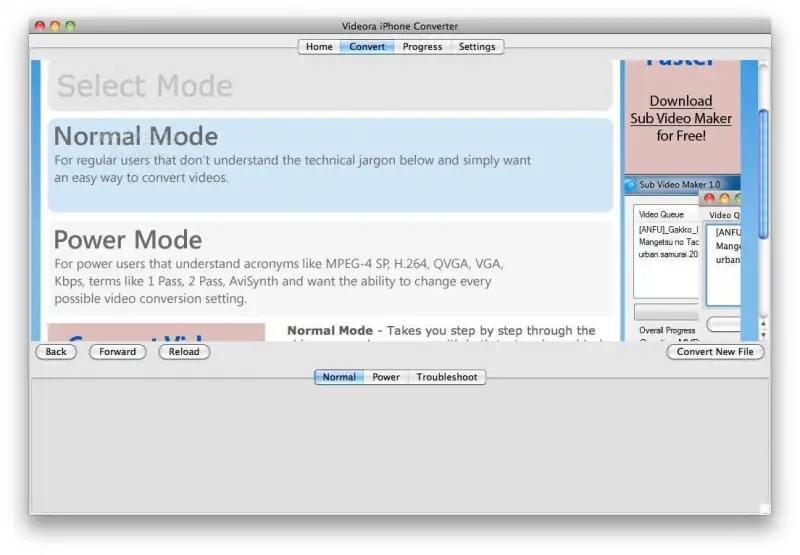Switch to the Progress tab

tap(422, 46)
